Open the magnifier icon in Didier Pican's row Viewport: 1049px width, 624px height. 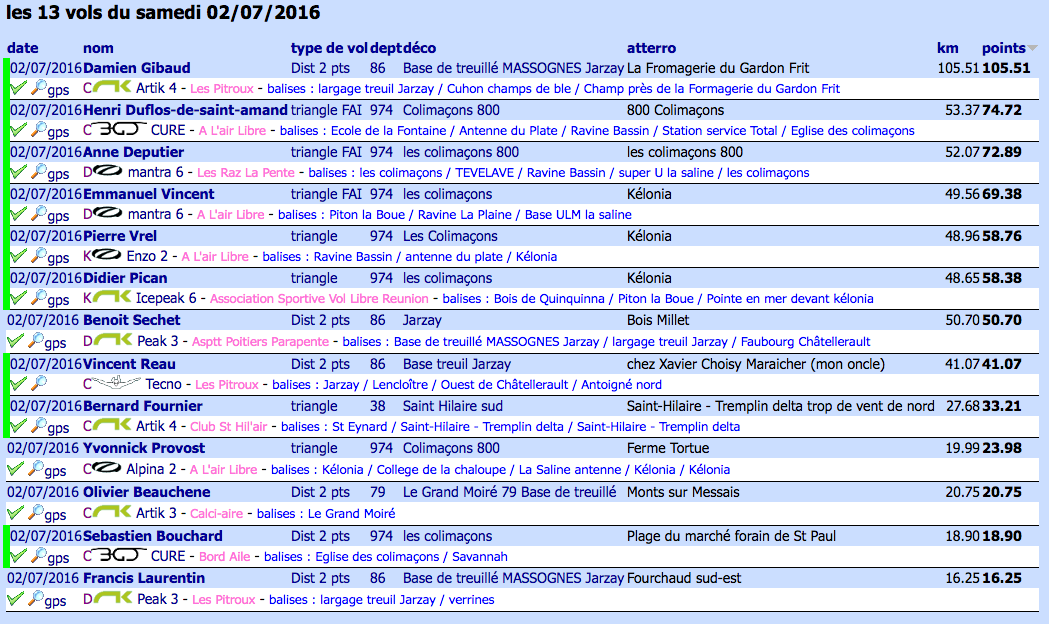tap(39, 297)
